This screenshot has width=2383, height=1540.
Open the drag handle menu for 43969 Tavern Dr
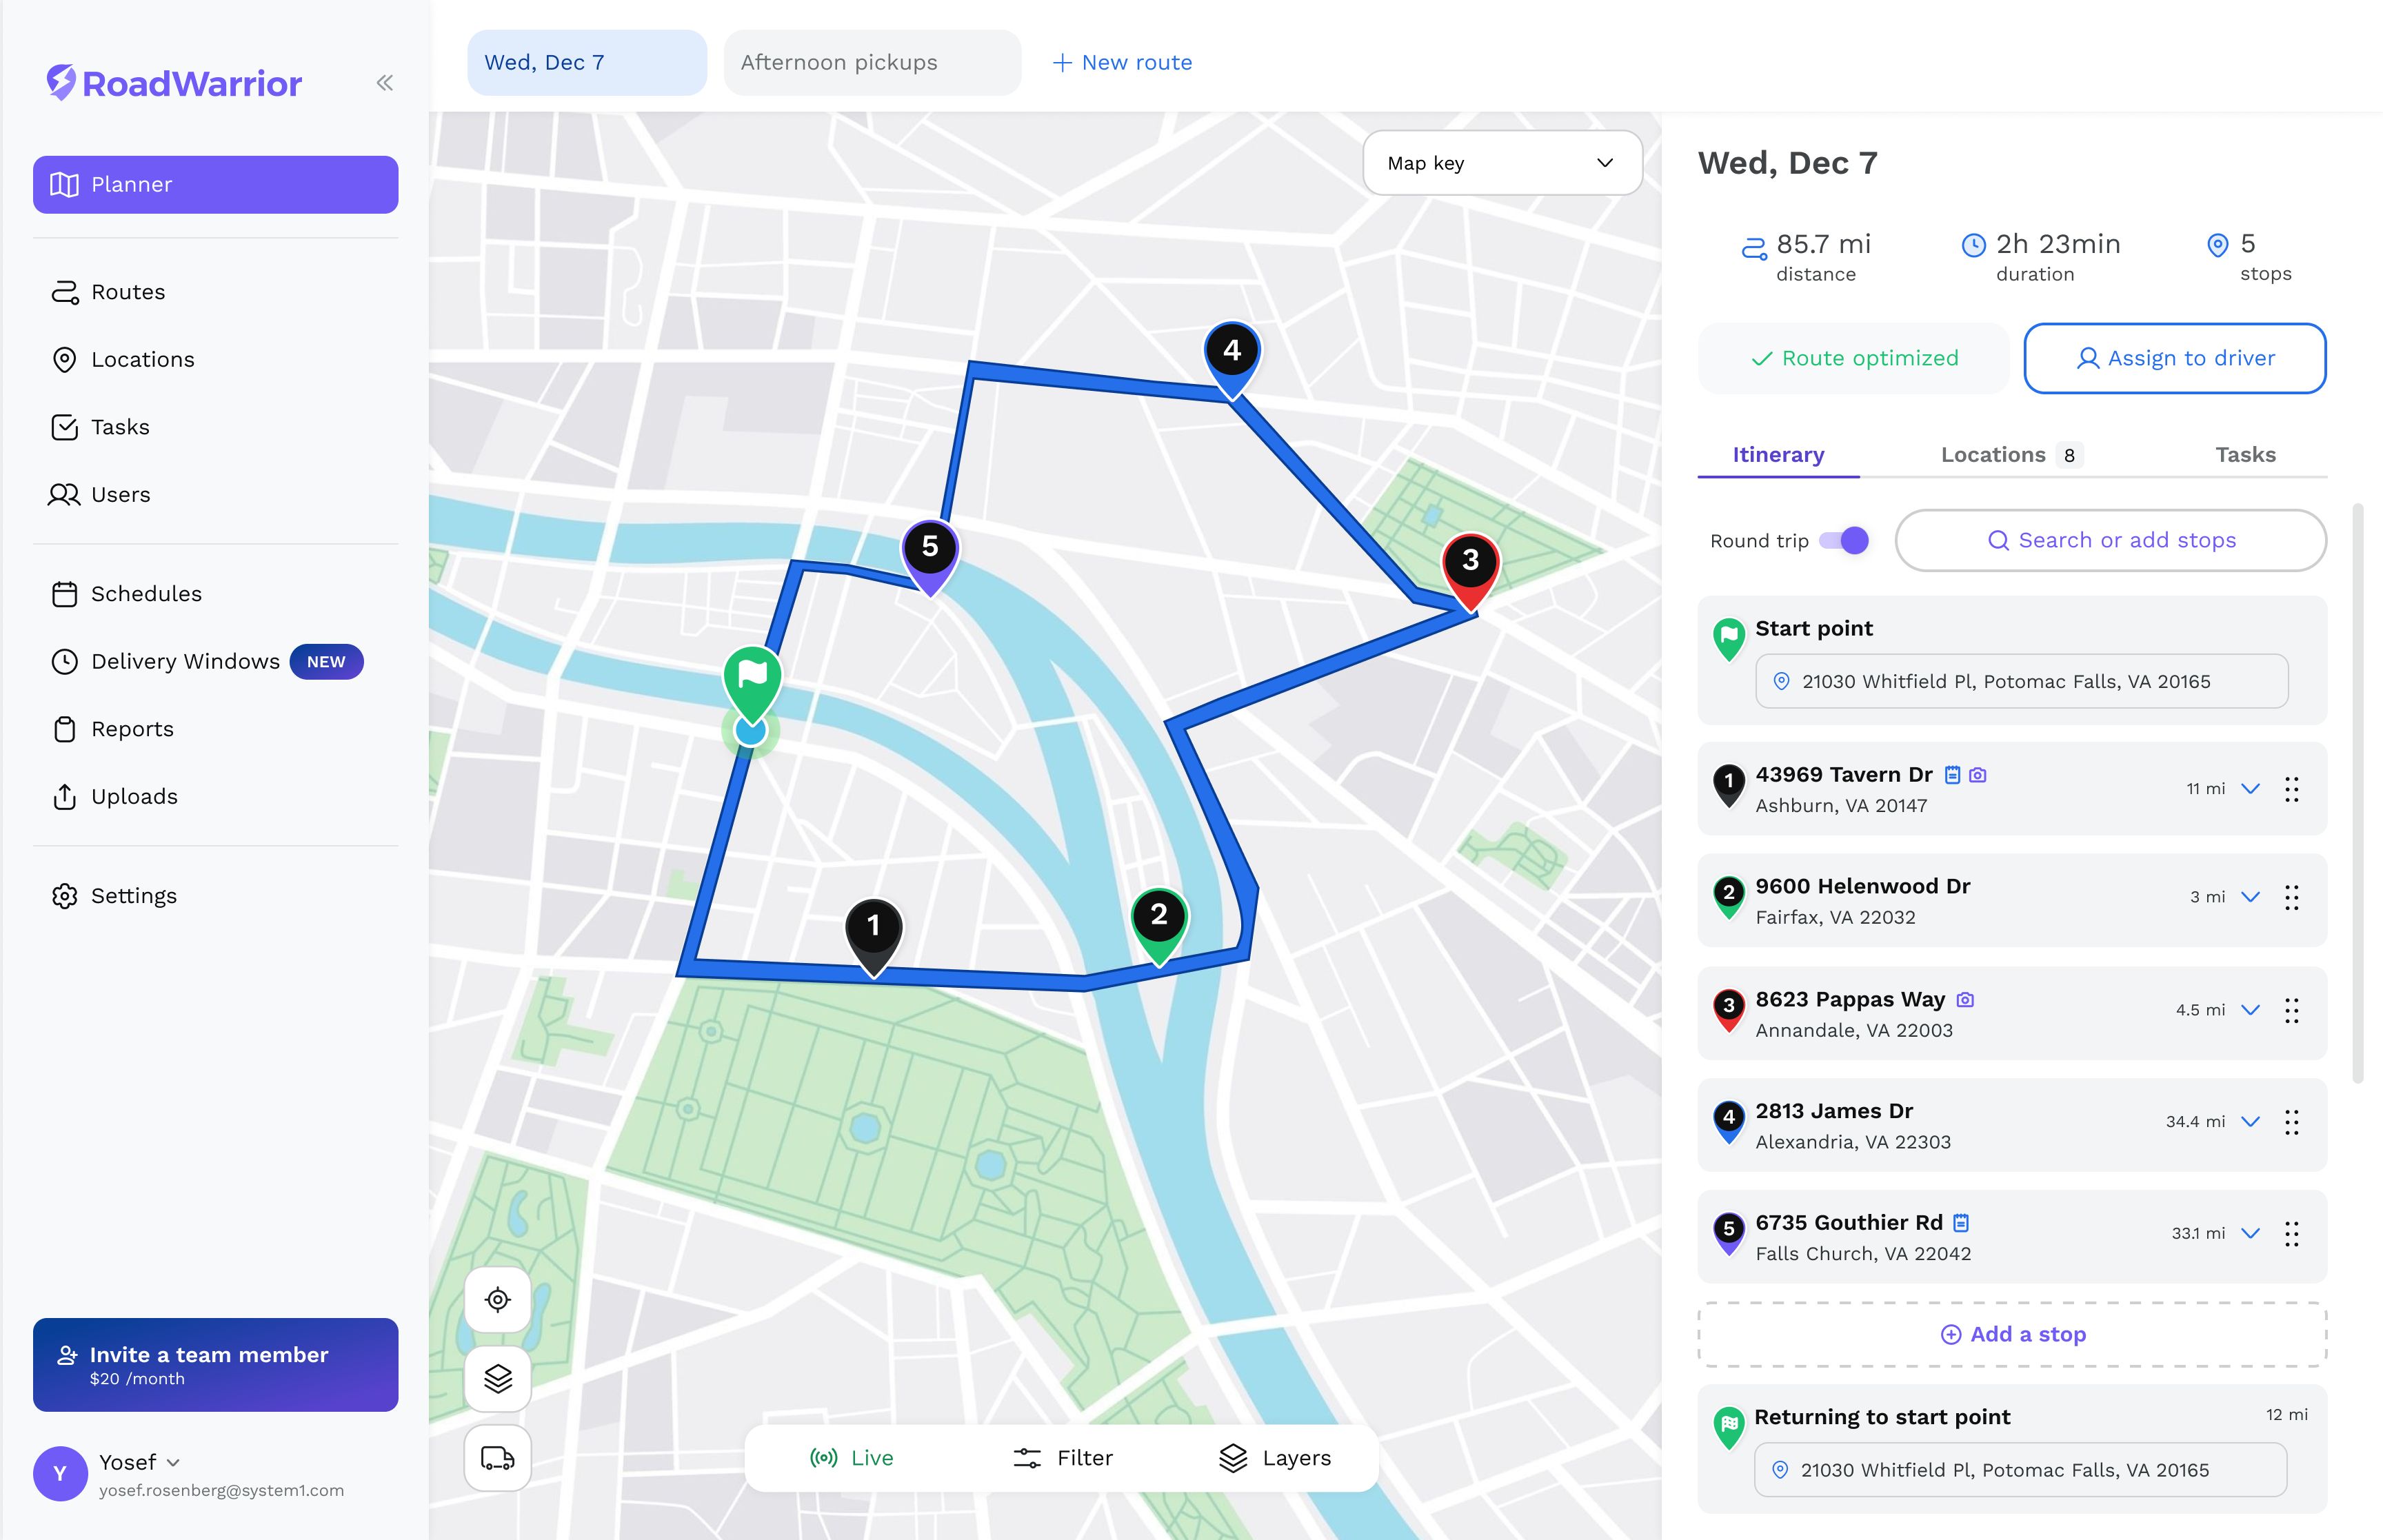[x=2291, y=789]
